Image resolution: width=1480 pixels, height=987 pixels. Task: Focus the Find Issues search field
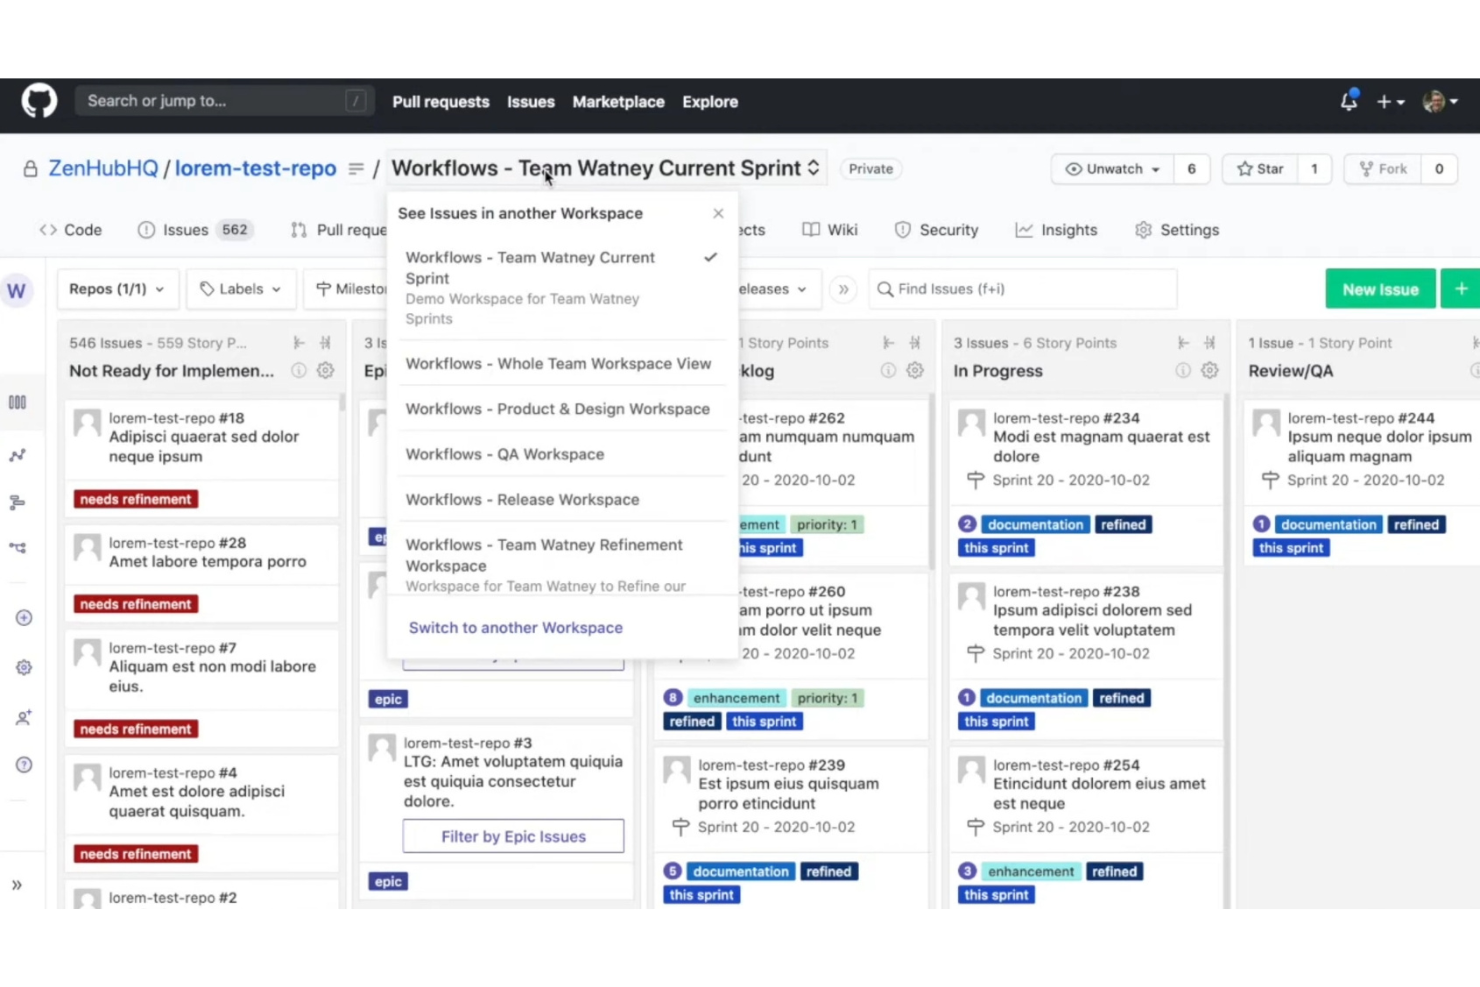coord(1022,289)
